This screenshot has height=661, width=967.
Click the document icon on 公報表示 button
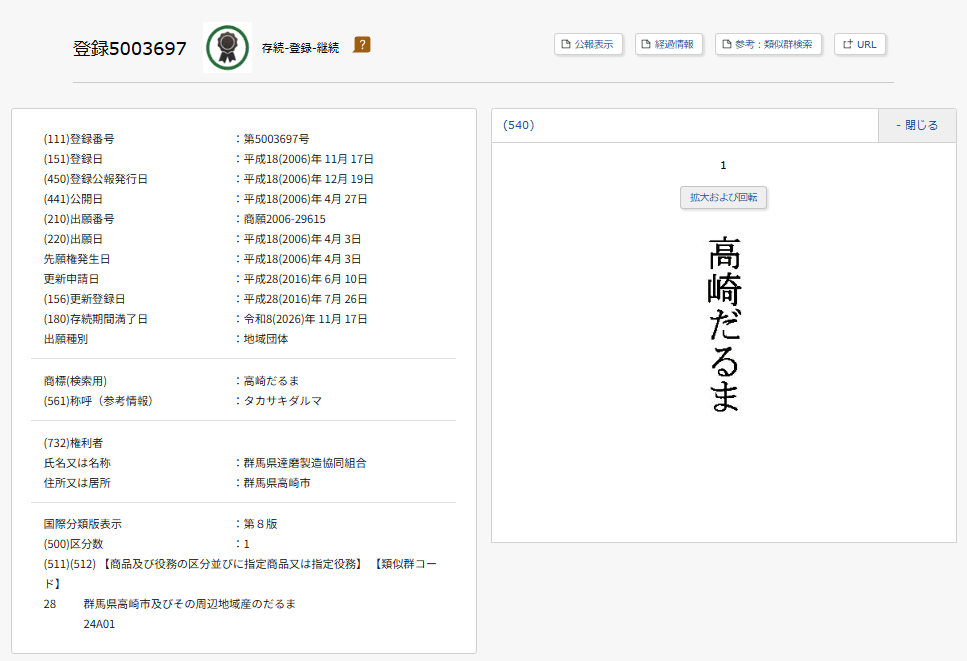coord(566,44)
